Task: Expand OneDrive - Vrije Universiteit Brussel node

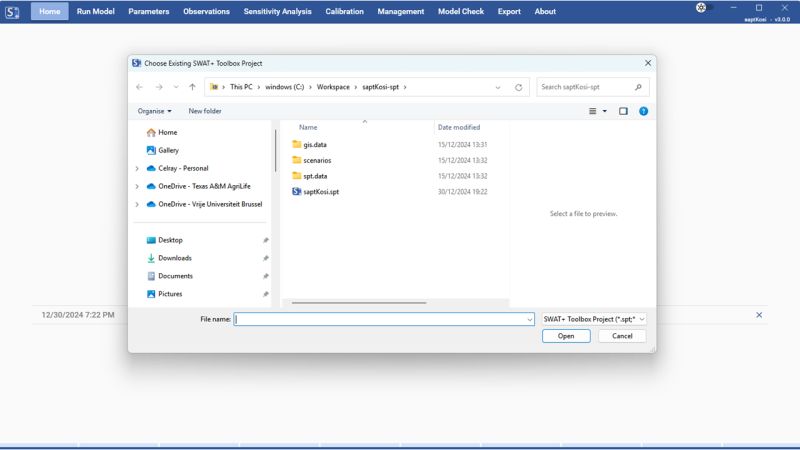Action: click(x=137, y=204)
